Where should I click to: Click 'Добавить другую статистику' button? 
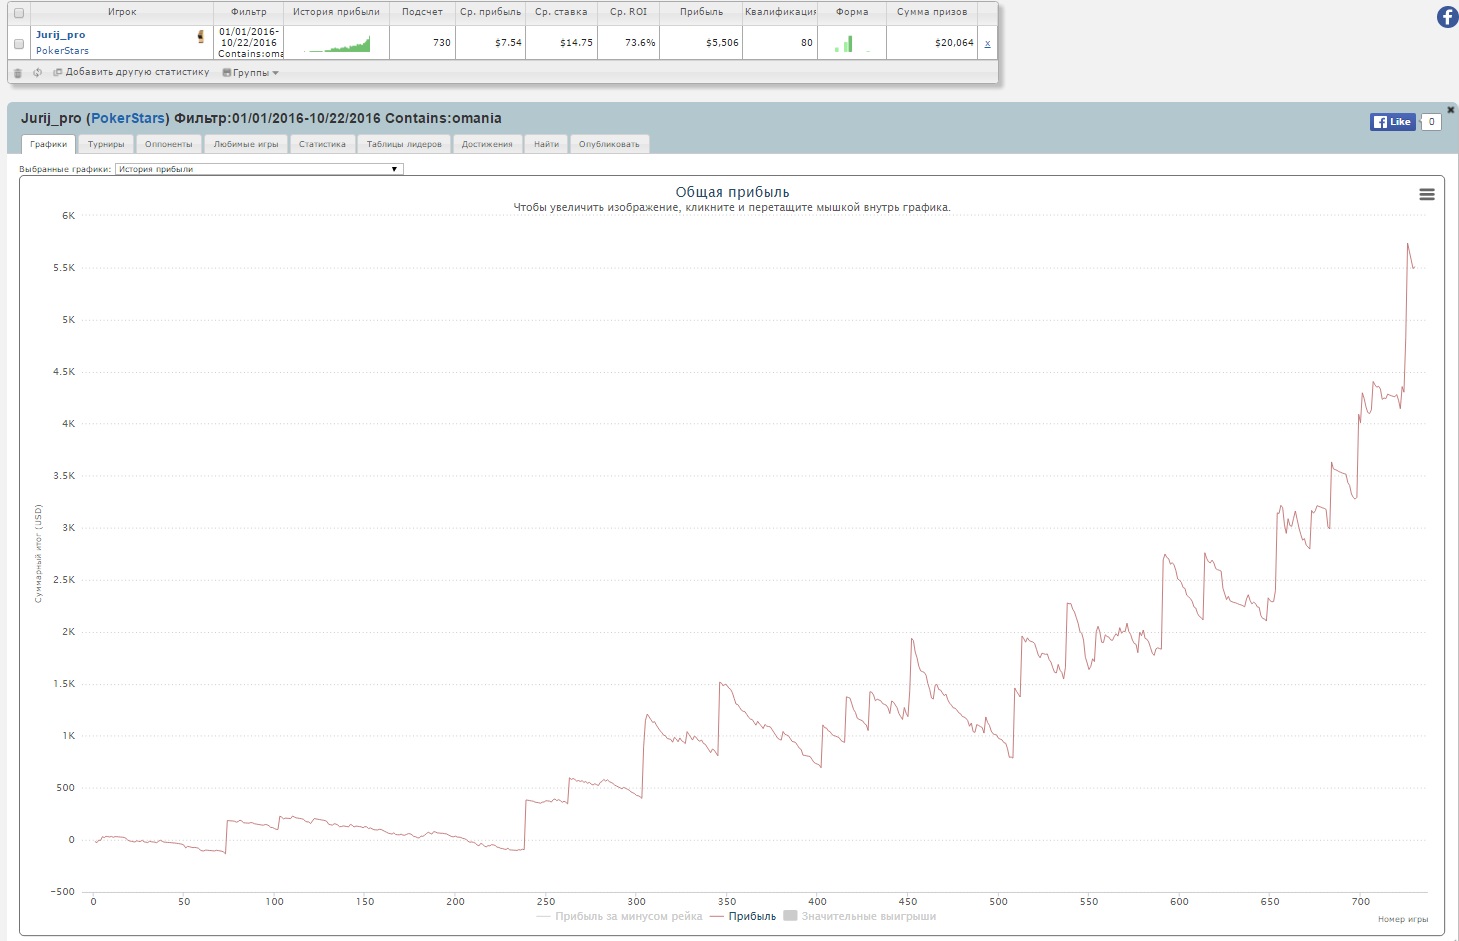132,72
